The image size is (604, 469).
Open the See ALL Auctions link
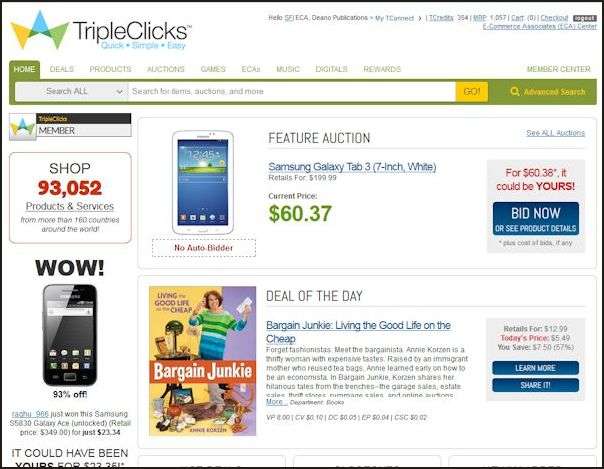(x=555, y=133)
